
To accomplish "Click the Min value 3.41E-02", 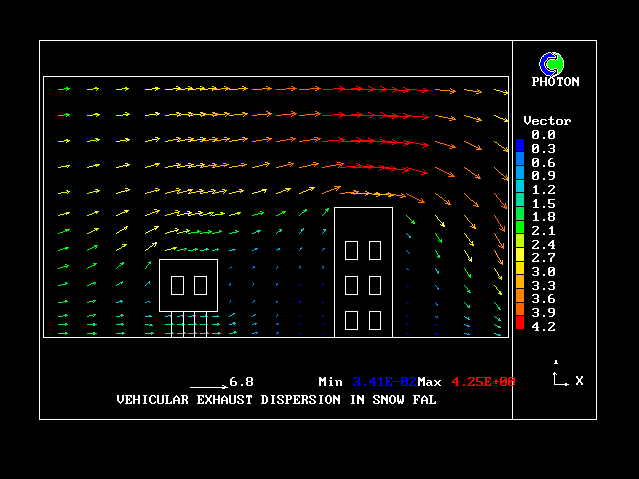I will 381,382.
